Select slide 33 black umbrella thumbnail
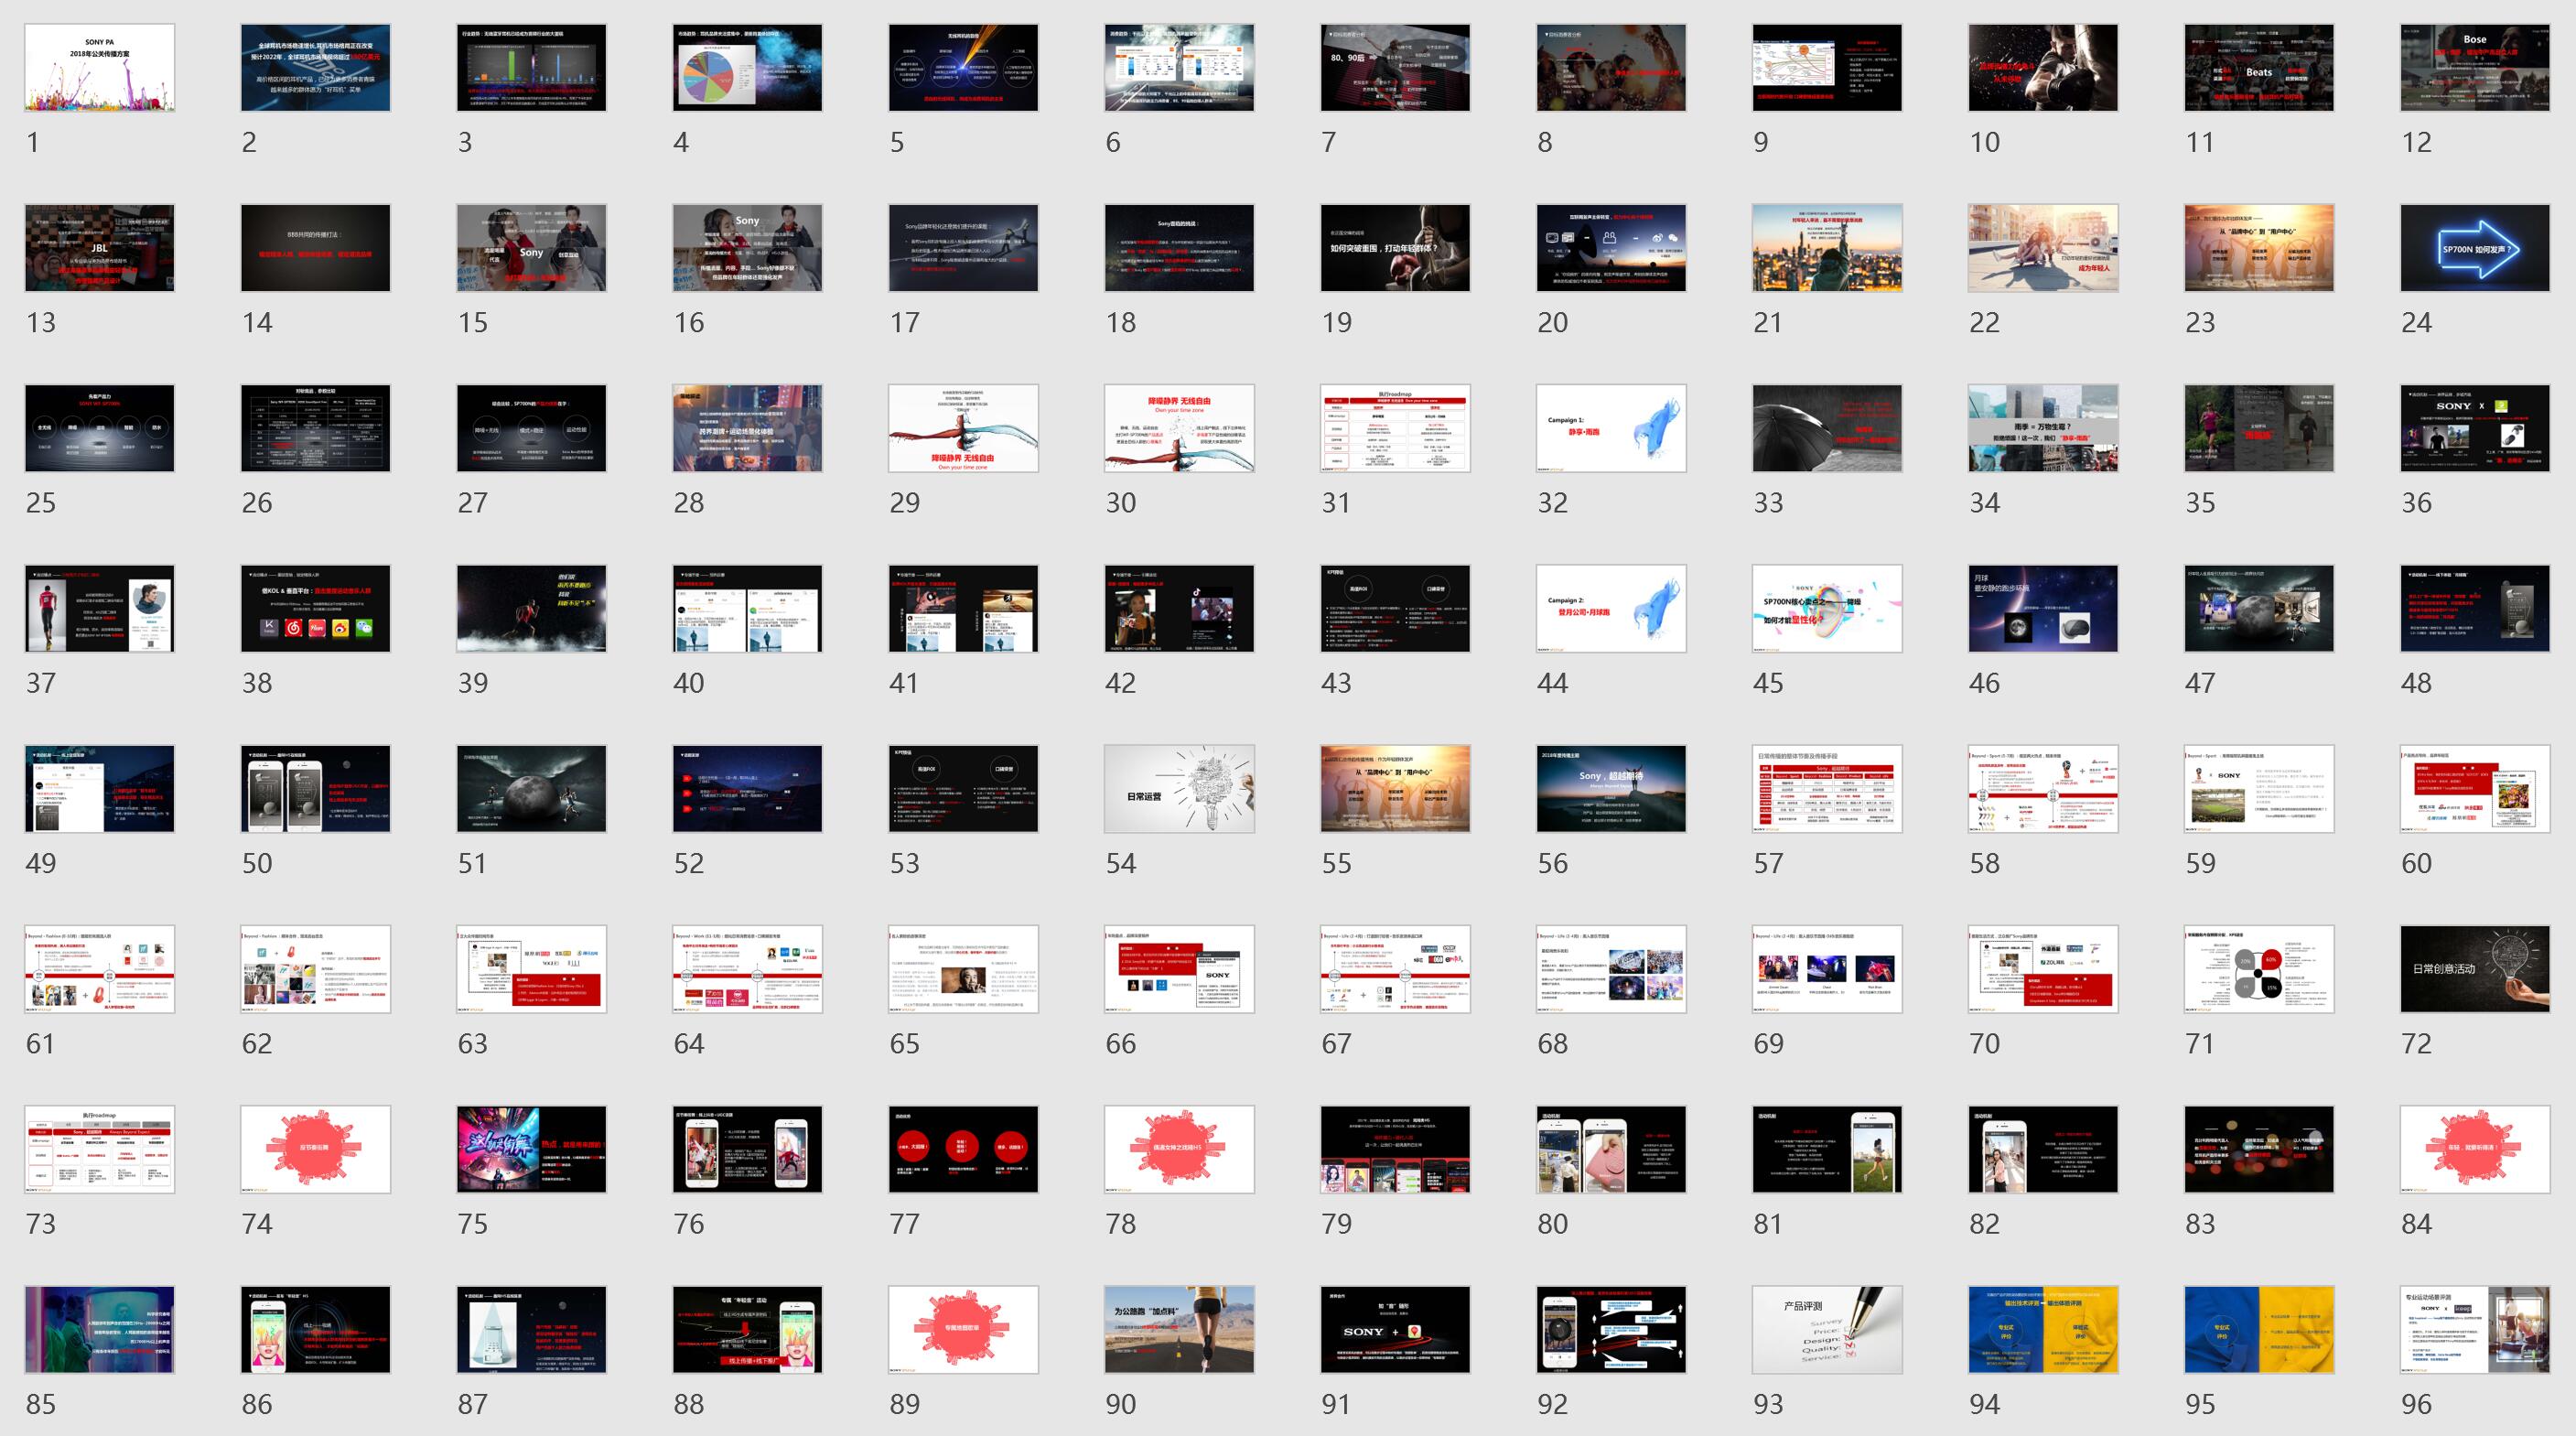 click(1828, 428)
